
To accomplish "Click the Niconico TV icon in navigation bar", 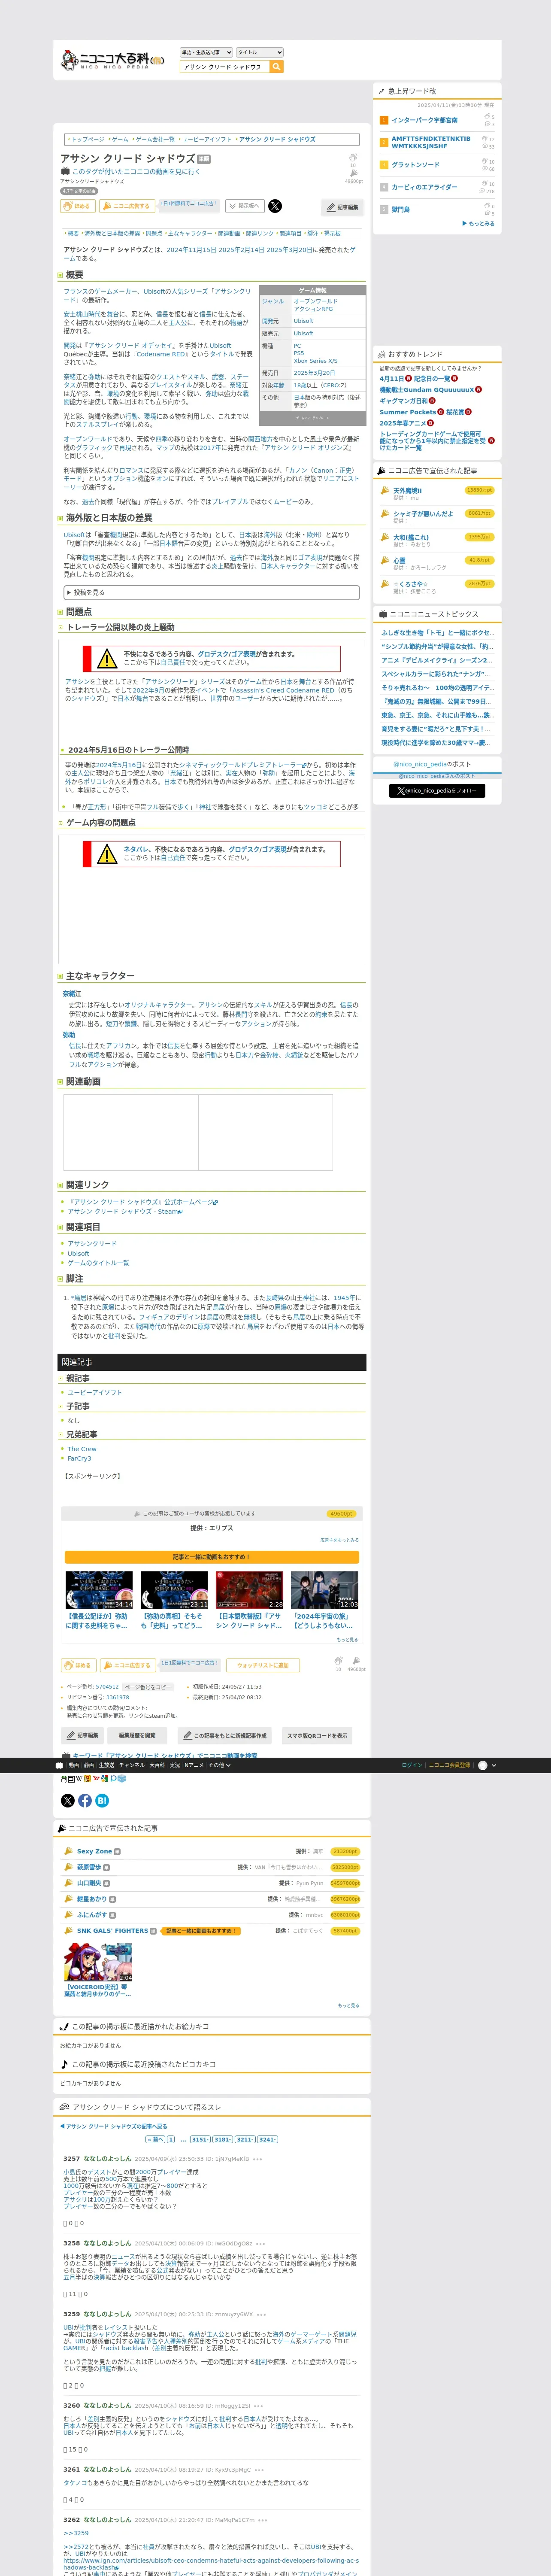I will (59, 1765).
